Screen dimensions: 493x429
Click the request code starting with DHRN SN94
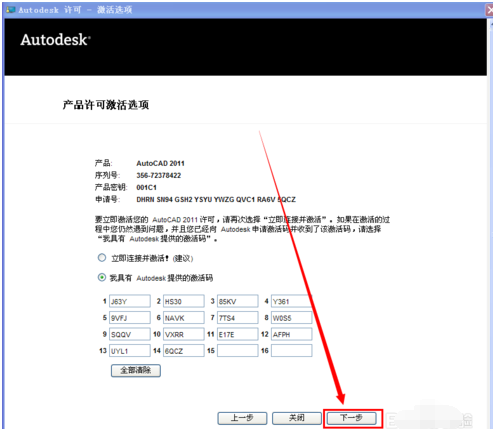(x=216, y=199)
